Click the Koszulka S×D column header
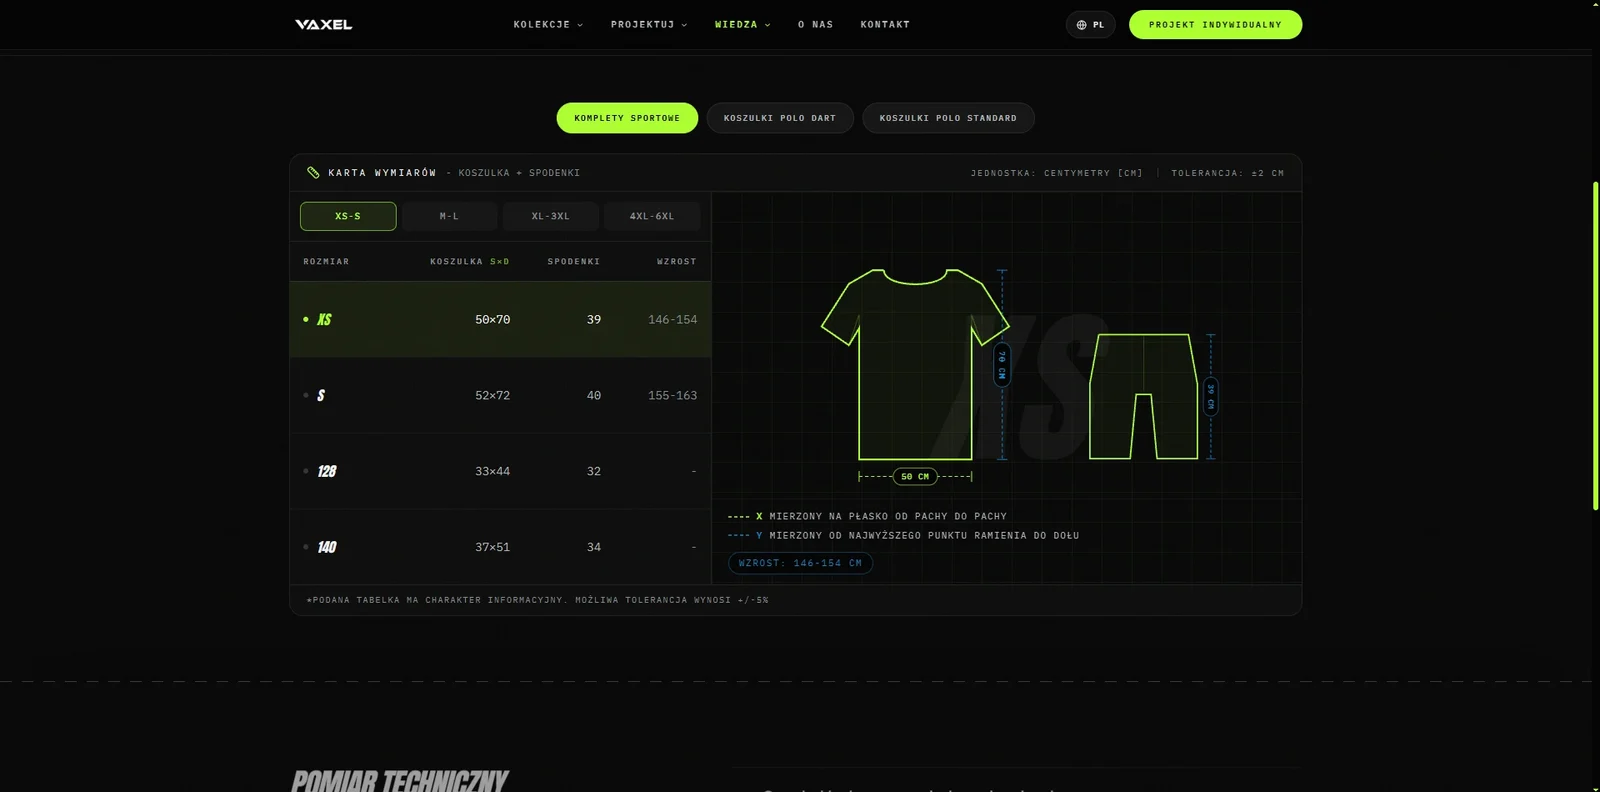Screen dimensions: 1600x792 pyautogui.click(x=470, y=262)
